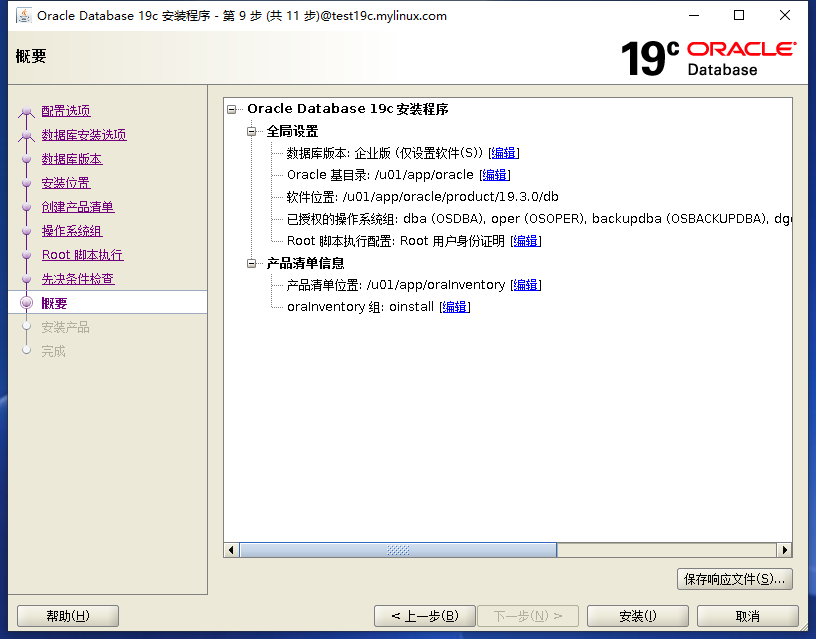Click the highlighted 概要 step marker bullet

click(27, 302)
